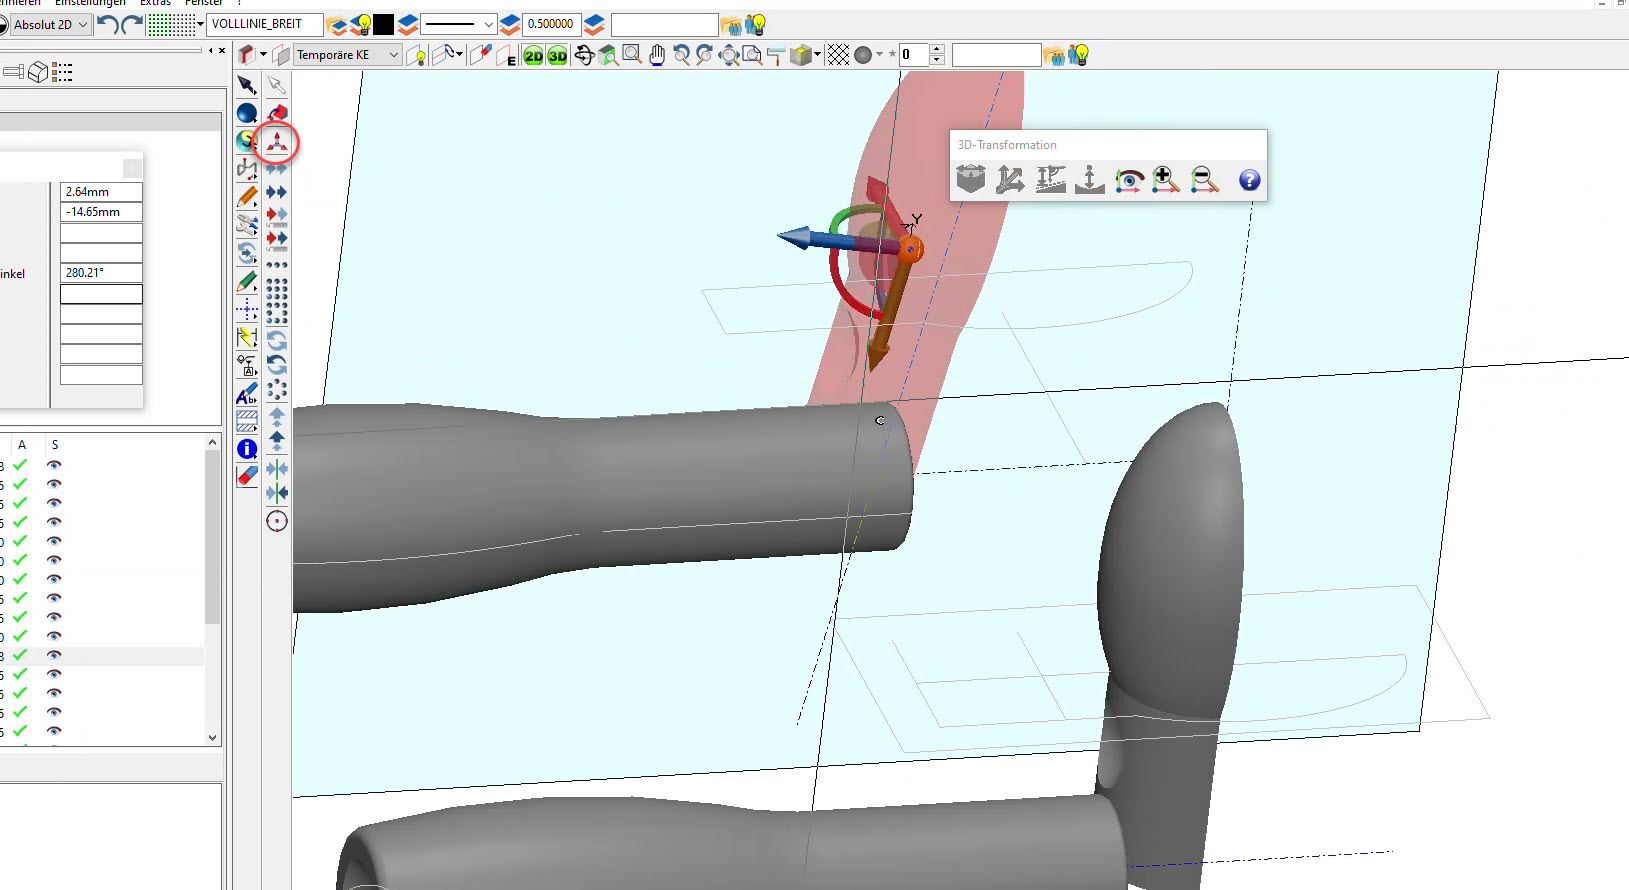
Task: Click the blue help icon in 3D-Transformation popup
Action: [1249, 180]
